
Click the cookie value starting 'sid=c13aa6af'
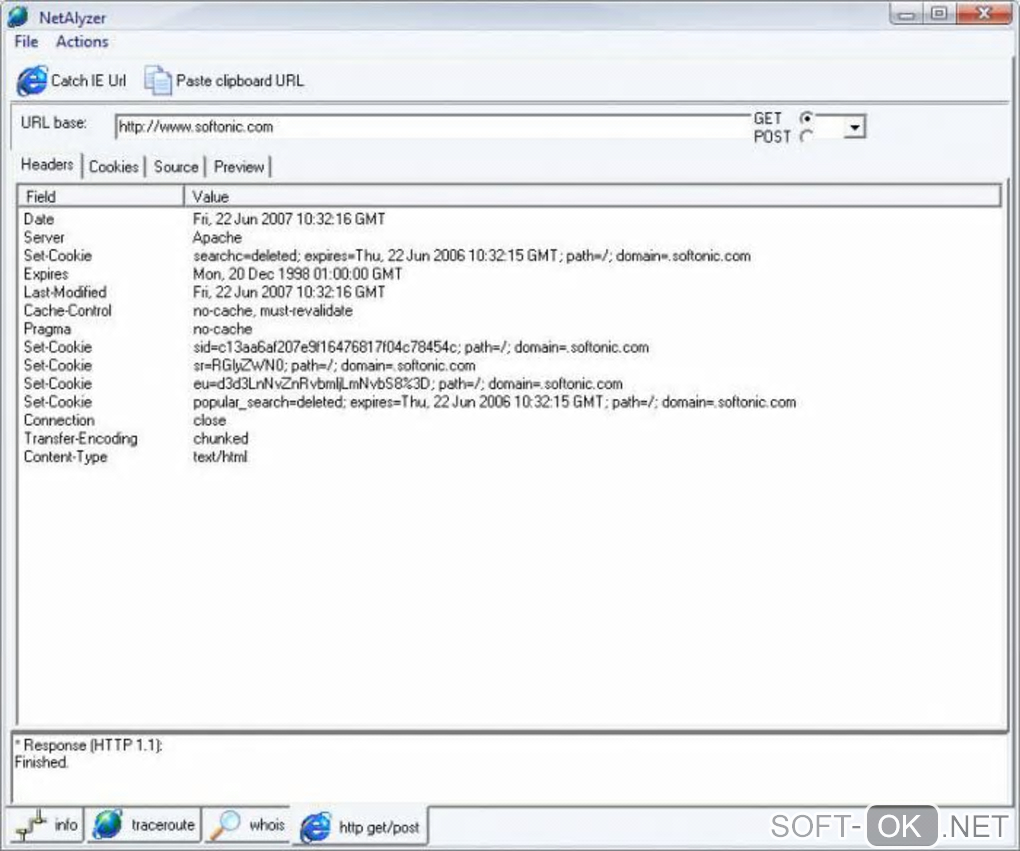pyautogui.click(x=421, y=347)
